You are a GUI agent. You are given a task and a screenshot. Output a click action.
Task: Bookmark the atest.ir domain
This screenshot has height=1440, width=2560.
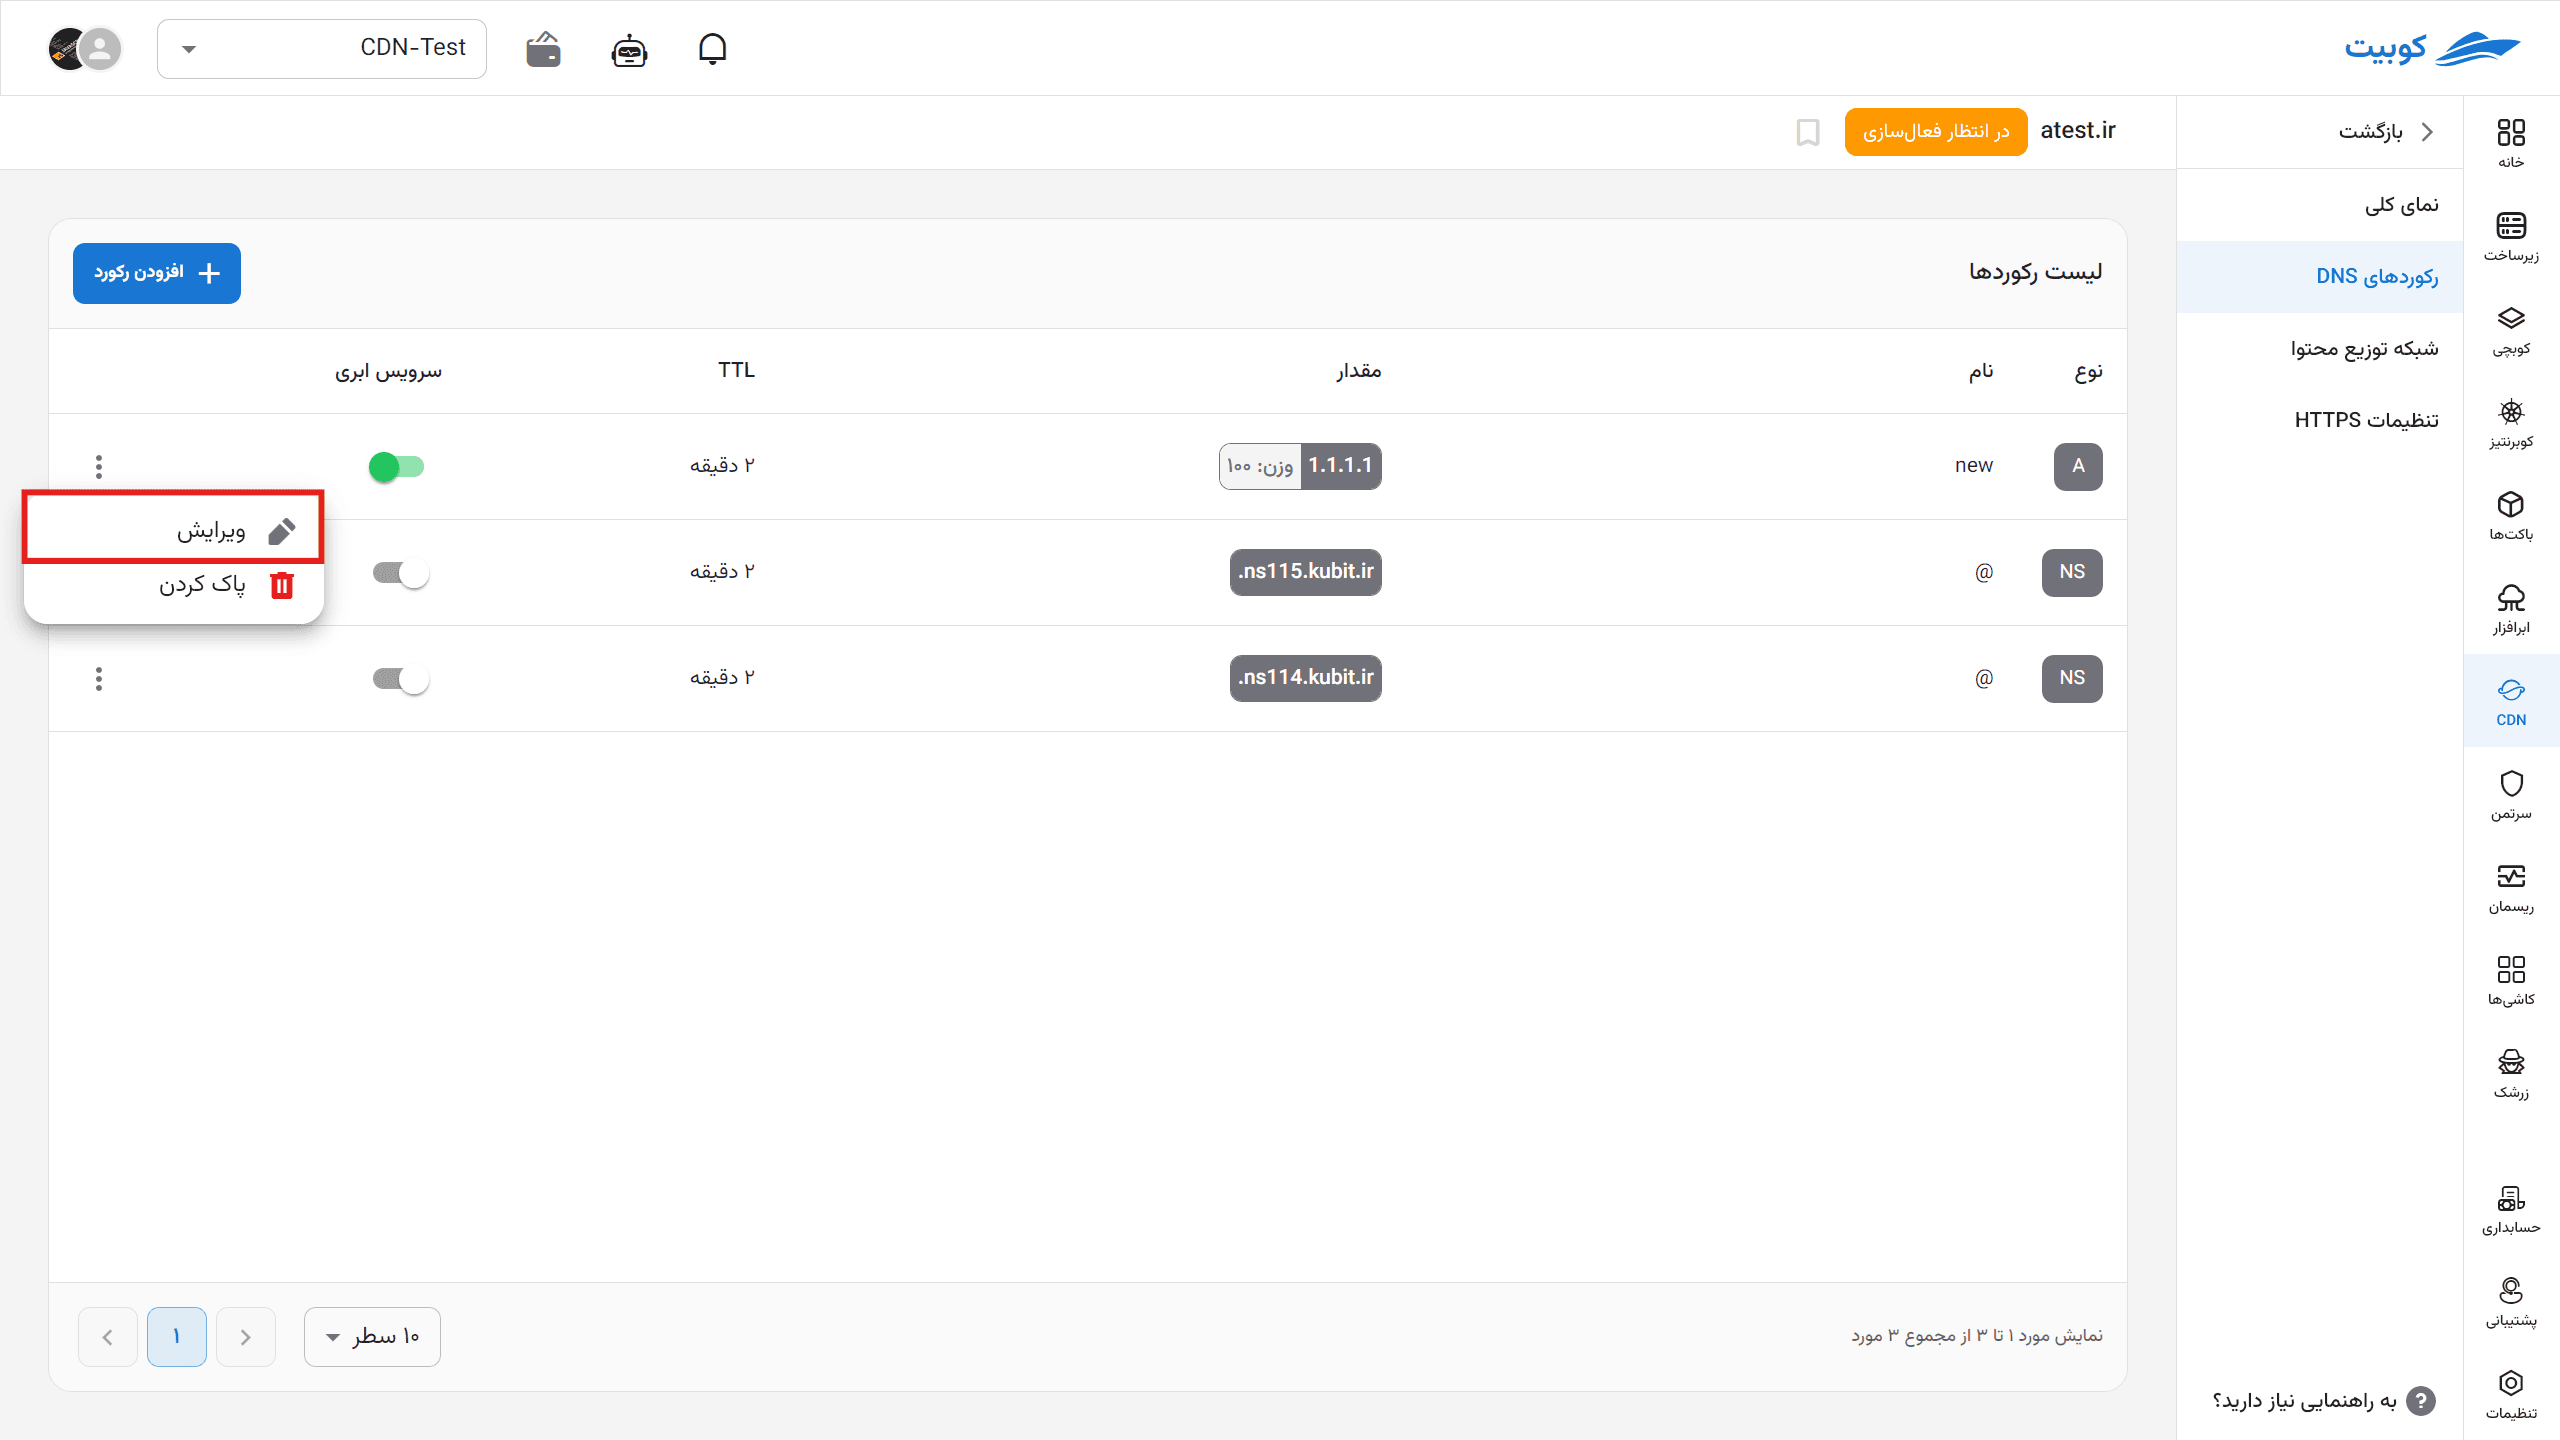click(1808, 132)
